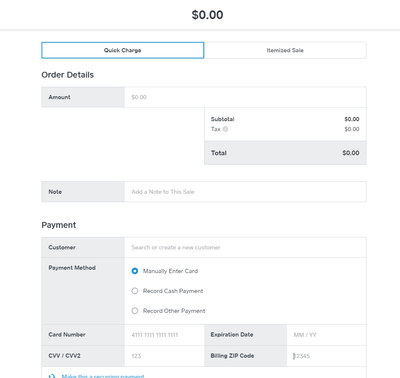Click the Add a Note field

[245, 192]
